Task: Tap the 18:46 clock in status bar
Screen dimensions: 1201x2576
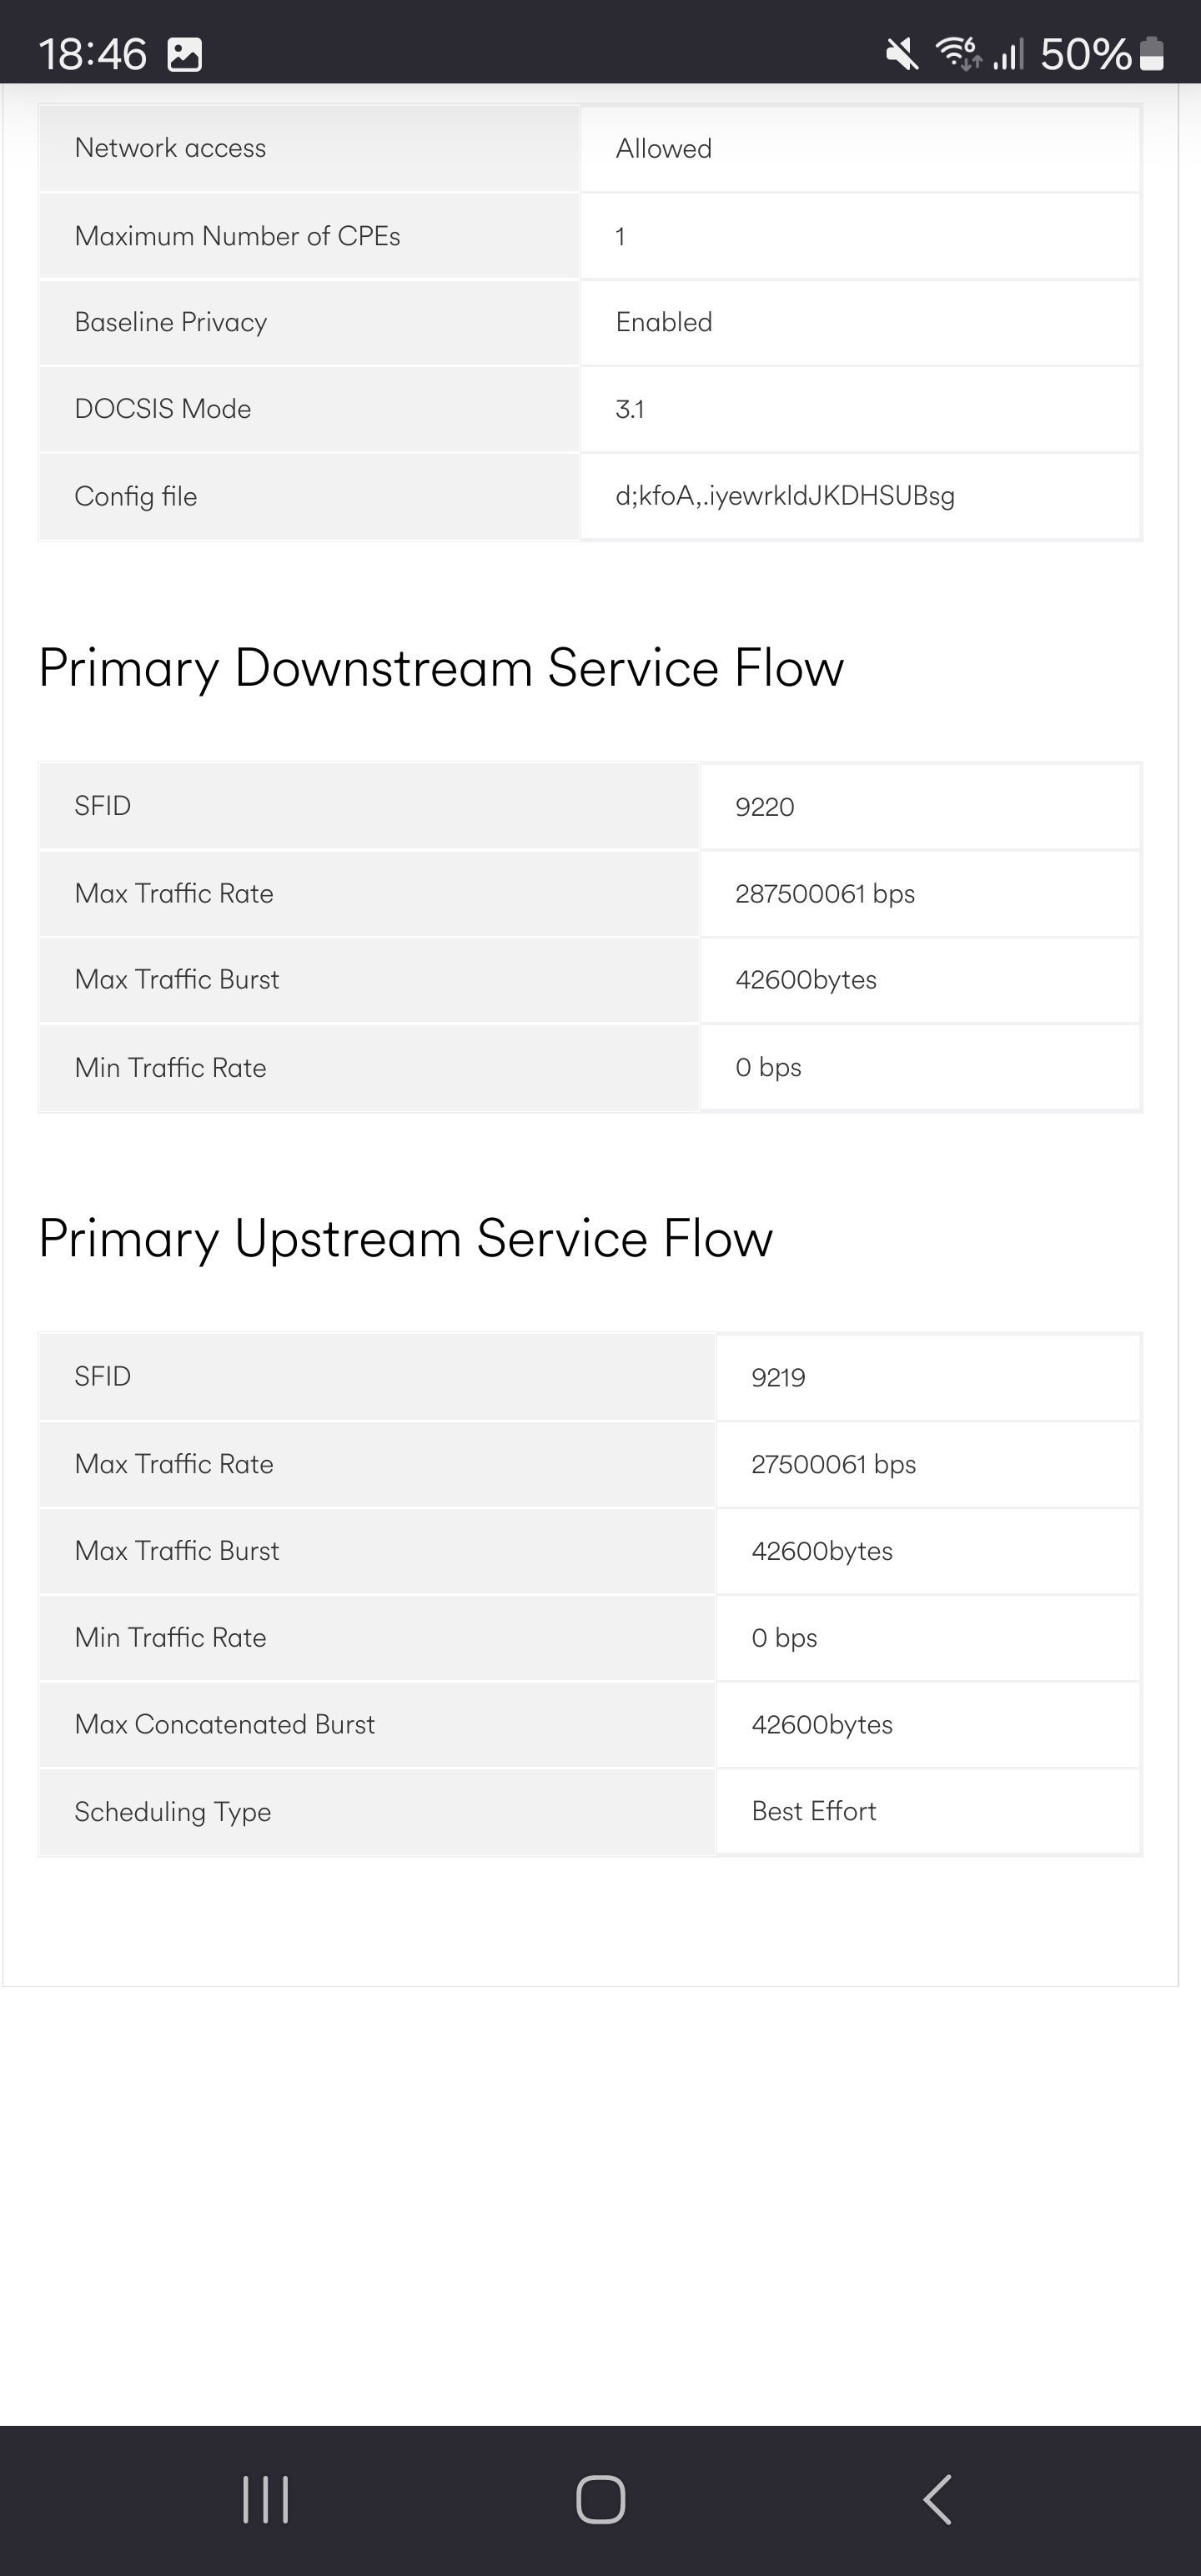Action: 92,54
